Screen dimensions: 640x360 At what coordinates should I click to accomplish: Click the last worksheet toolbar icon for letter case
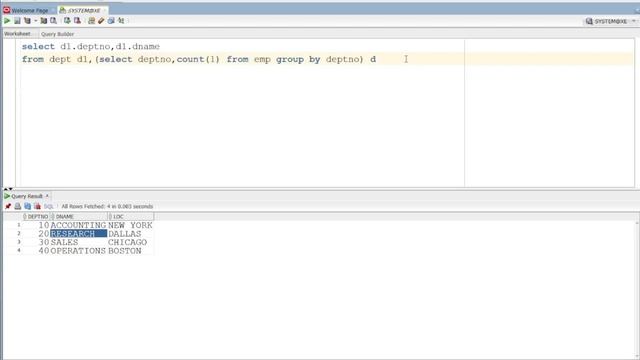click(121, 21)
